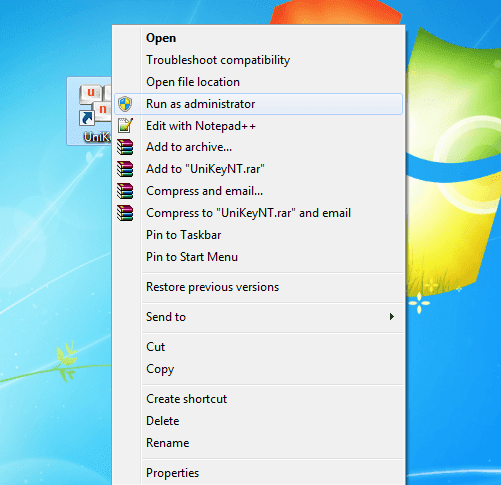Select Compress and email...
Screen dimensions: 501x485
click(x=258, y=191)
